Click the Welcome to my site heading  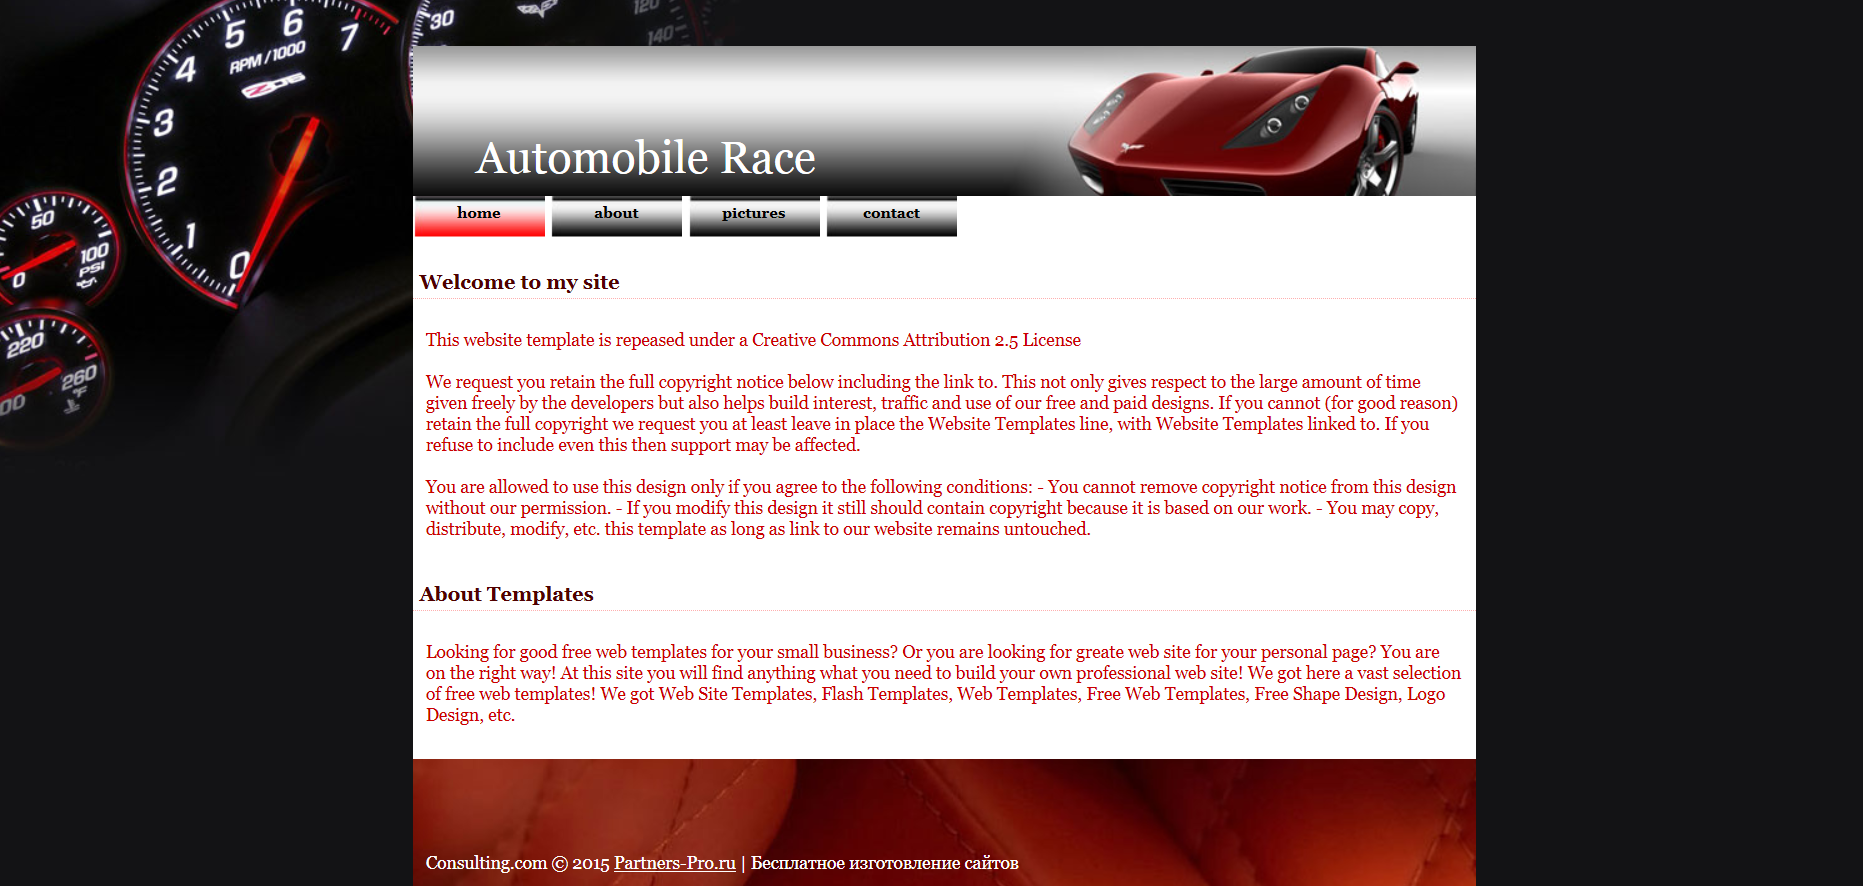tap(519, 282)
